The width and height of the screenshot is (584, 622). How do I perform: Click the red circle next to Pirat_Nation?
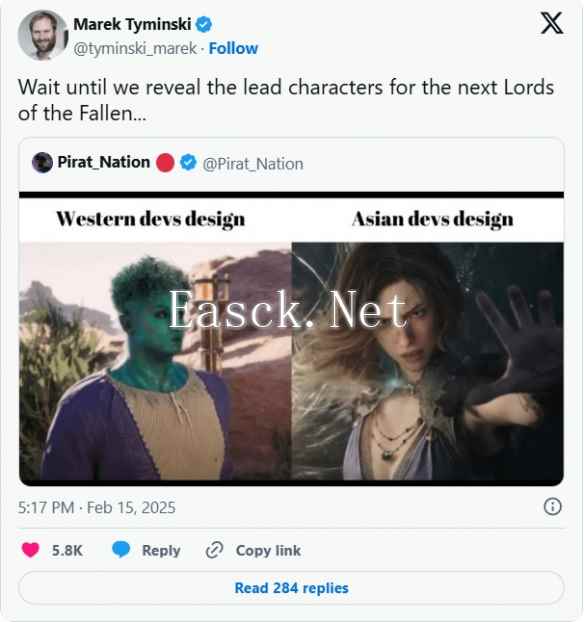165,163
